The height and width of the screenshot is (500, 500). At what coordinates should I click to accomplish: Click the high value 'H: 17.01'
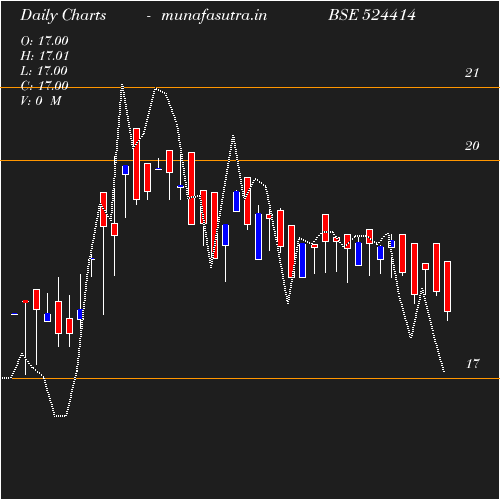(45, 56)
